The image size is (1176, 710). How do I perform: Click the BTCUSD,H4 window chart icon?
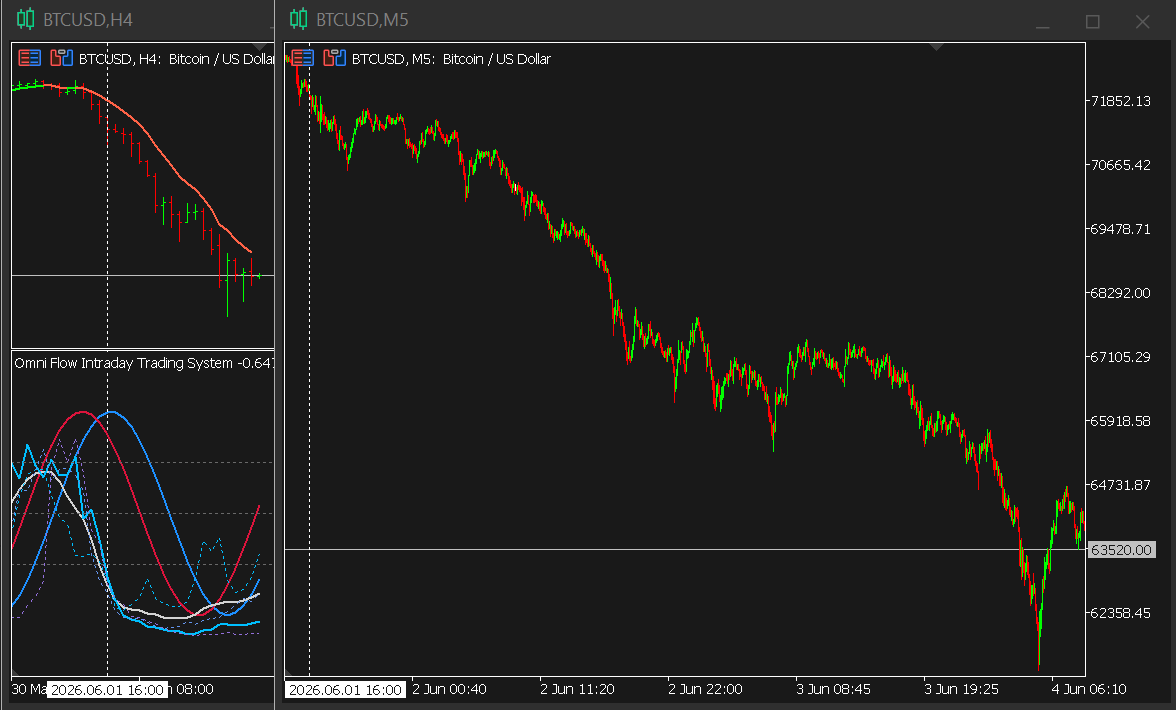26,19
